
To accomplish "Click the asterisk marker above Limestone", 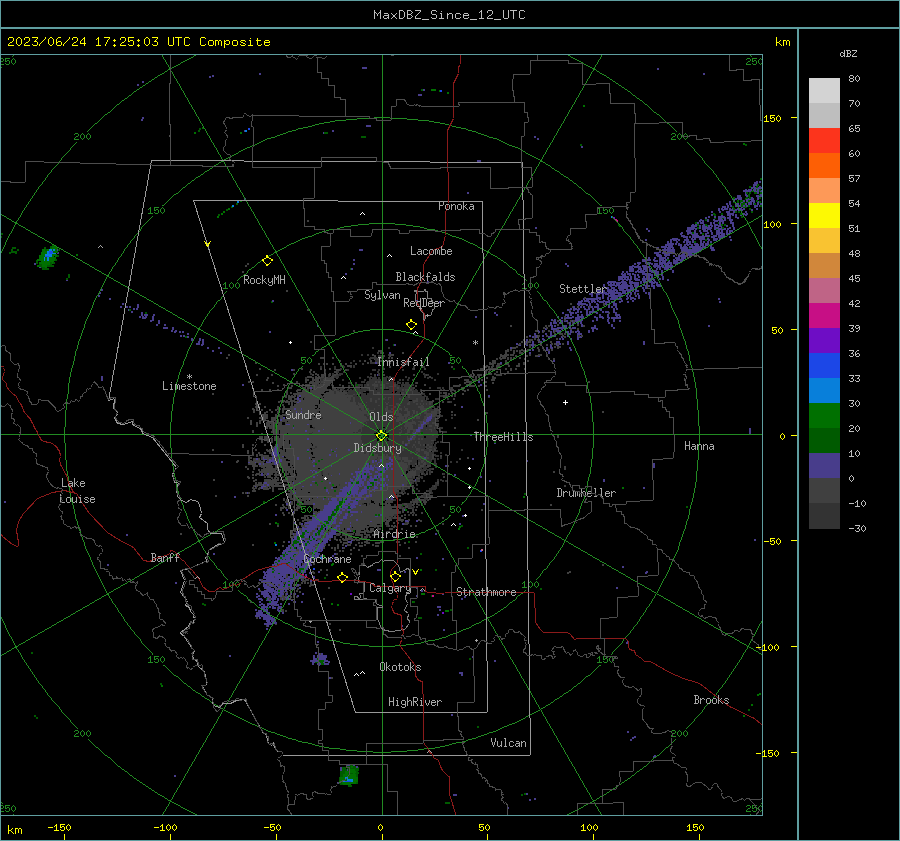I will [189, 377].
